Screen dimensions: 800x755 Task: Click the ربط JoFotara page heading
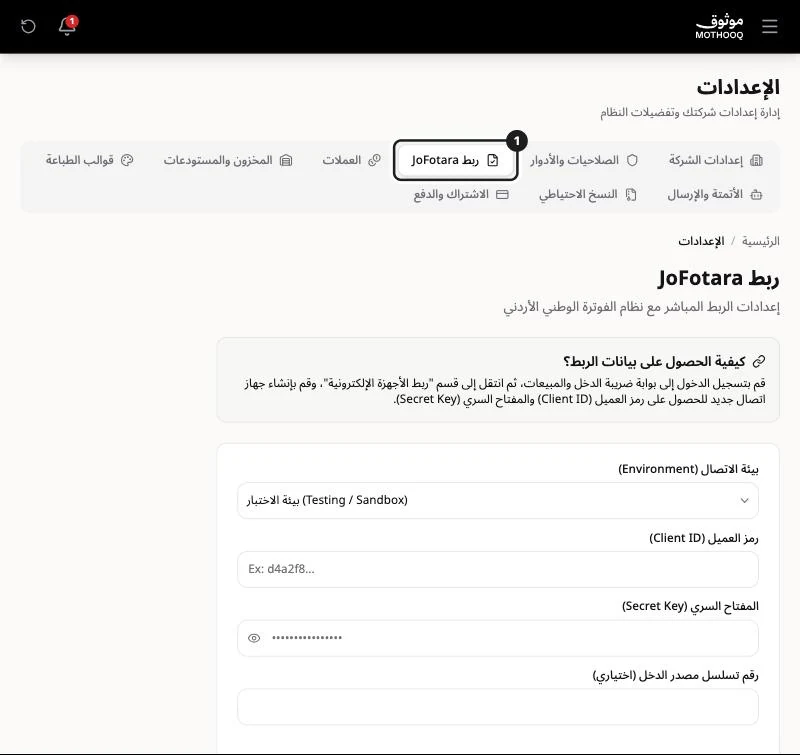pyautogui.click(x=718, y=279)
